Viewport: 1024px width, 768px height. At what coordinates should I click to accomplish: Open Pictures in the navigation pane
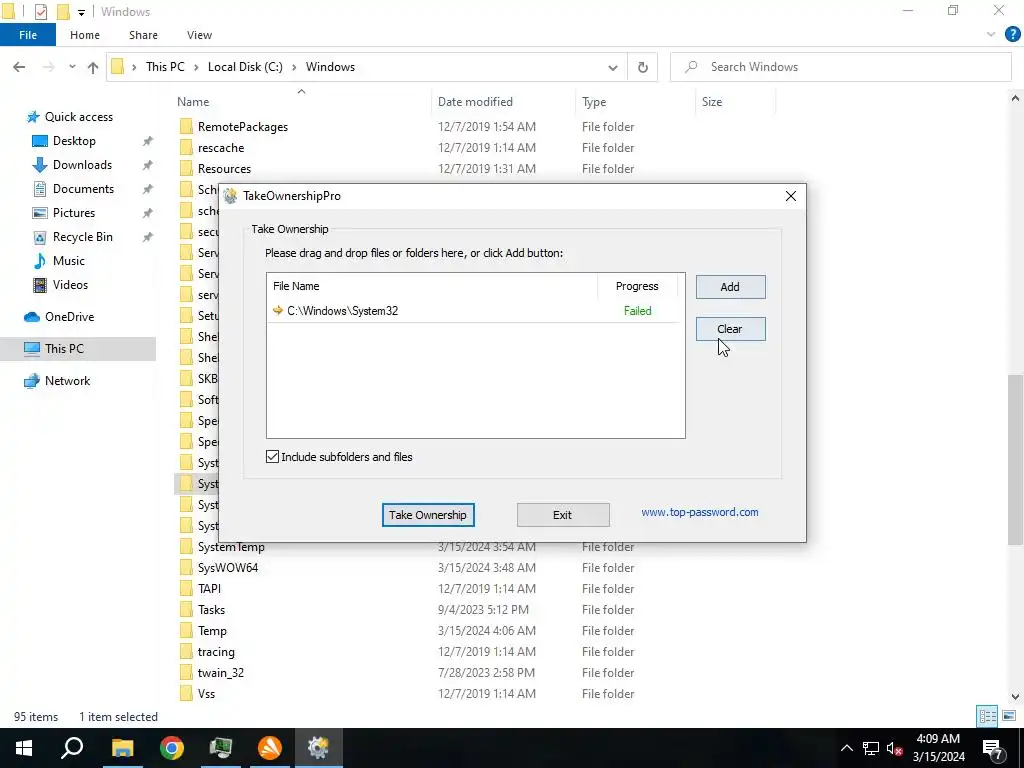point(74,213)
